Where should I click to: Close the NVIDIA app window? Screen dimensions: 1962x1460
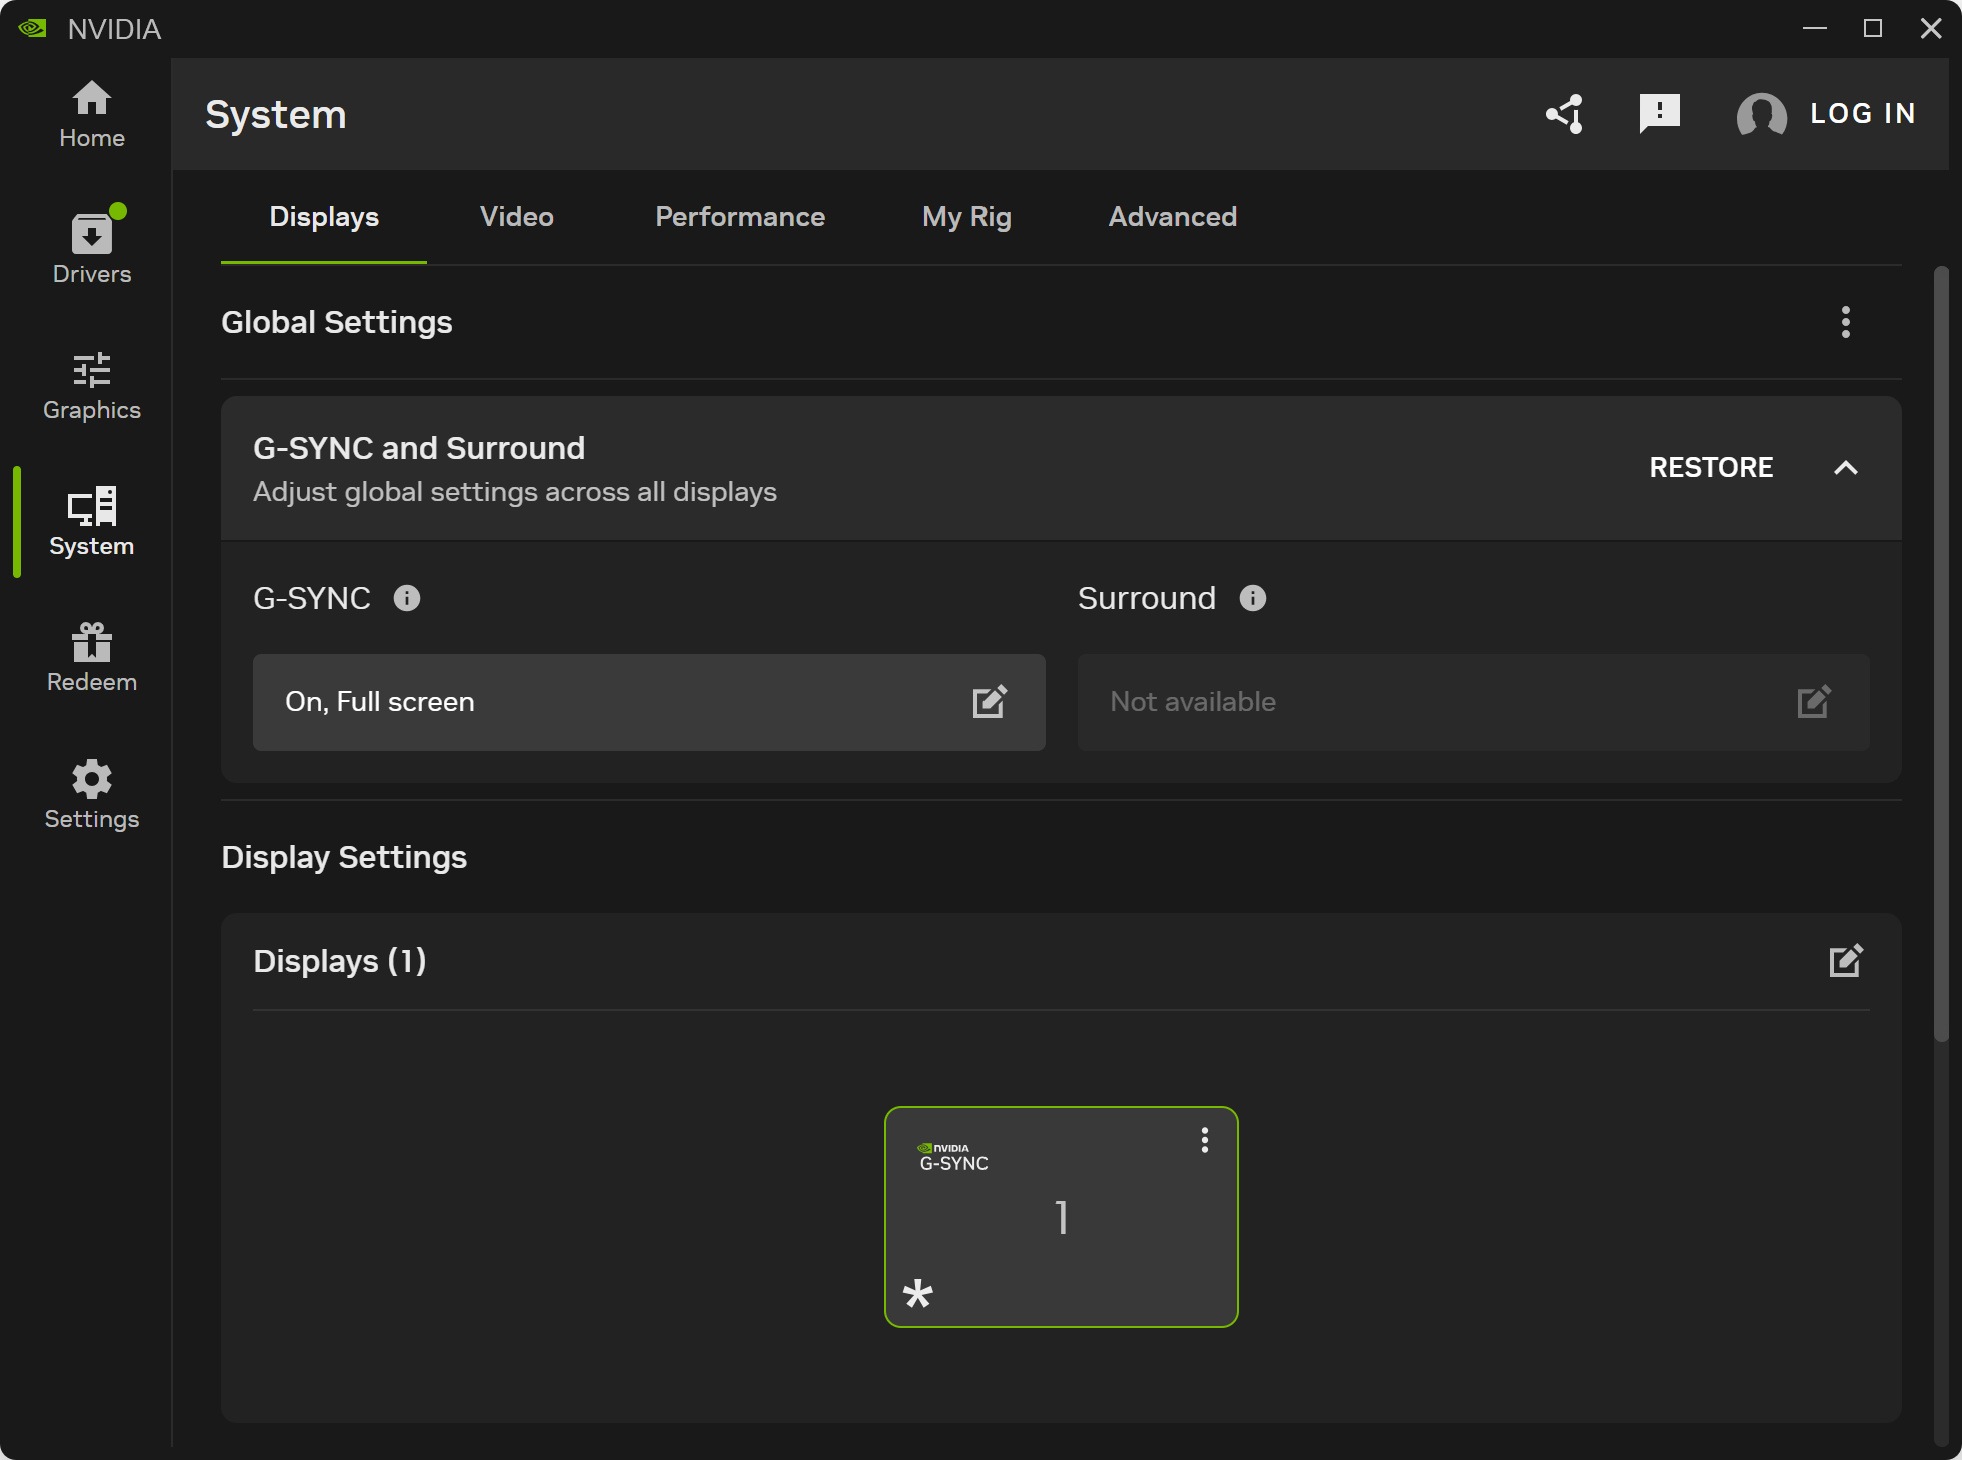[x=1931, y=28]
